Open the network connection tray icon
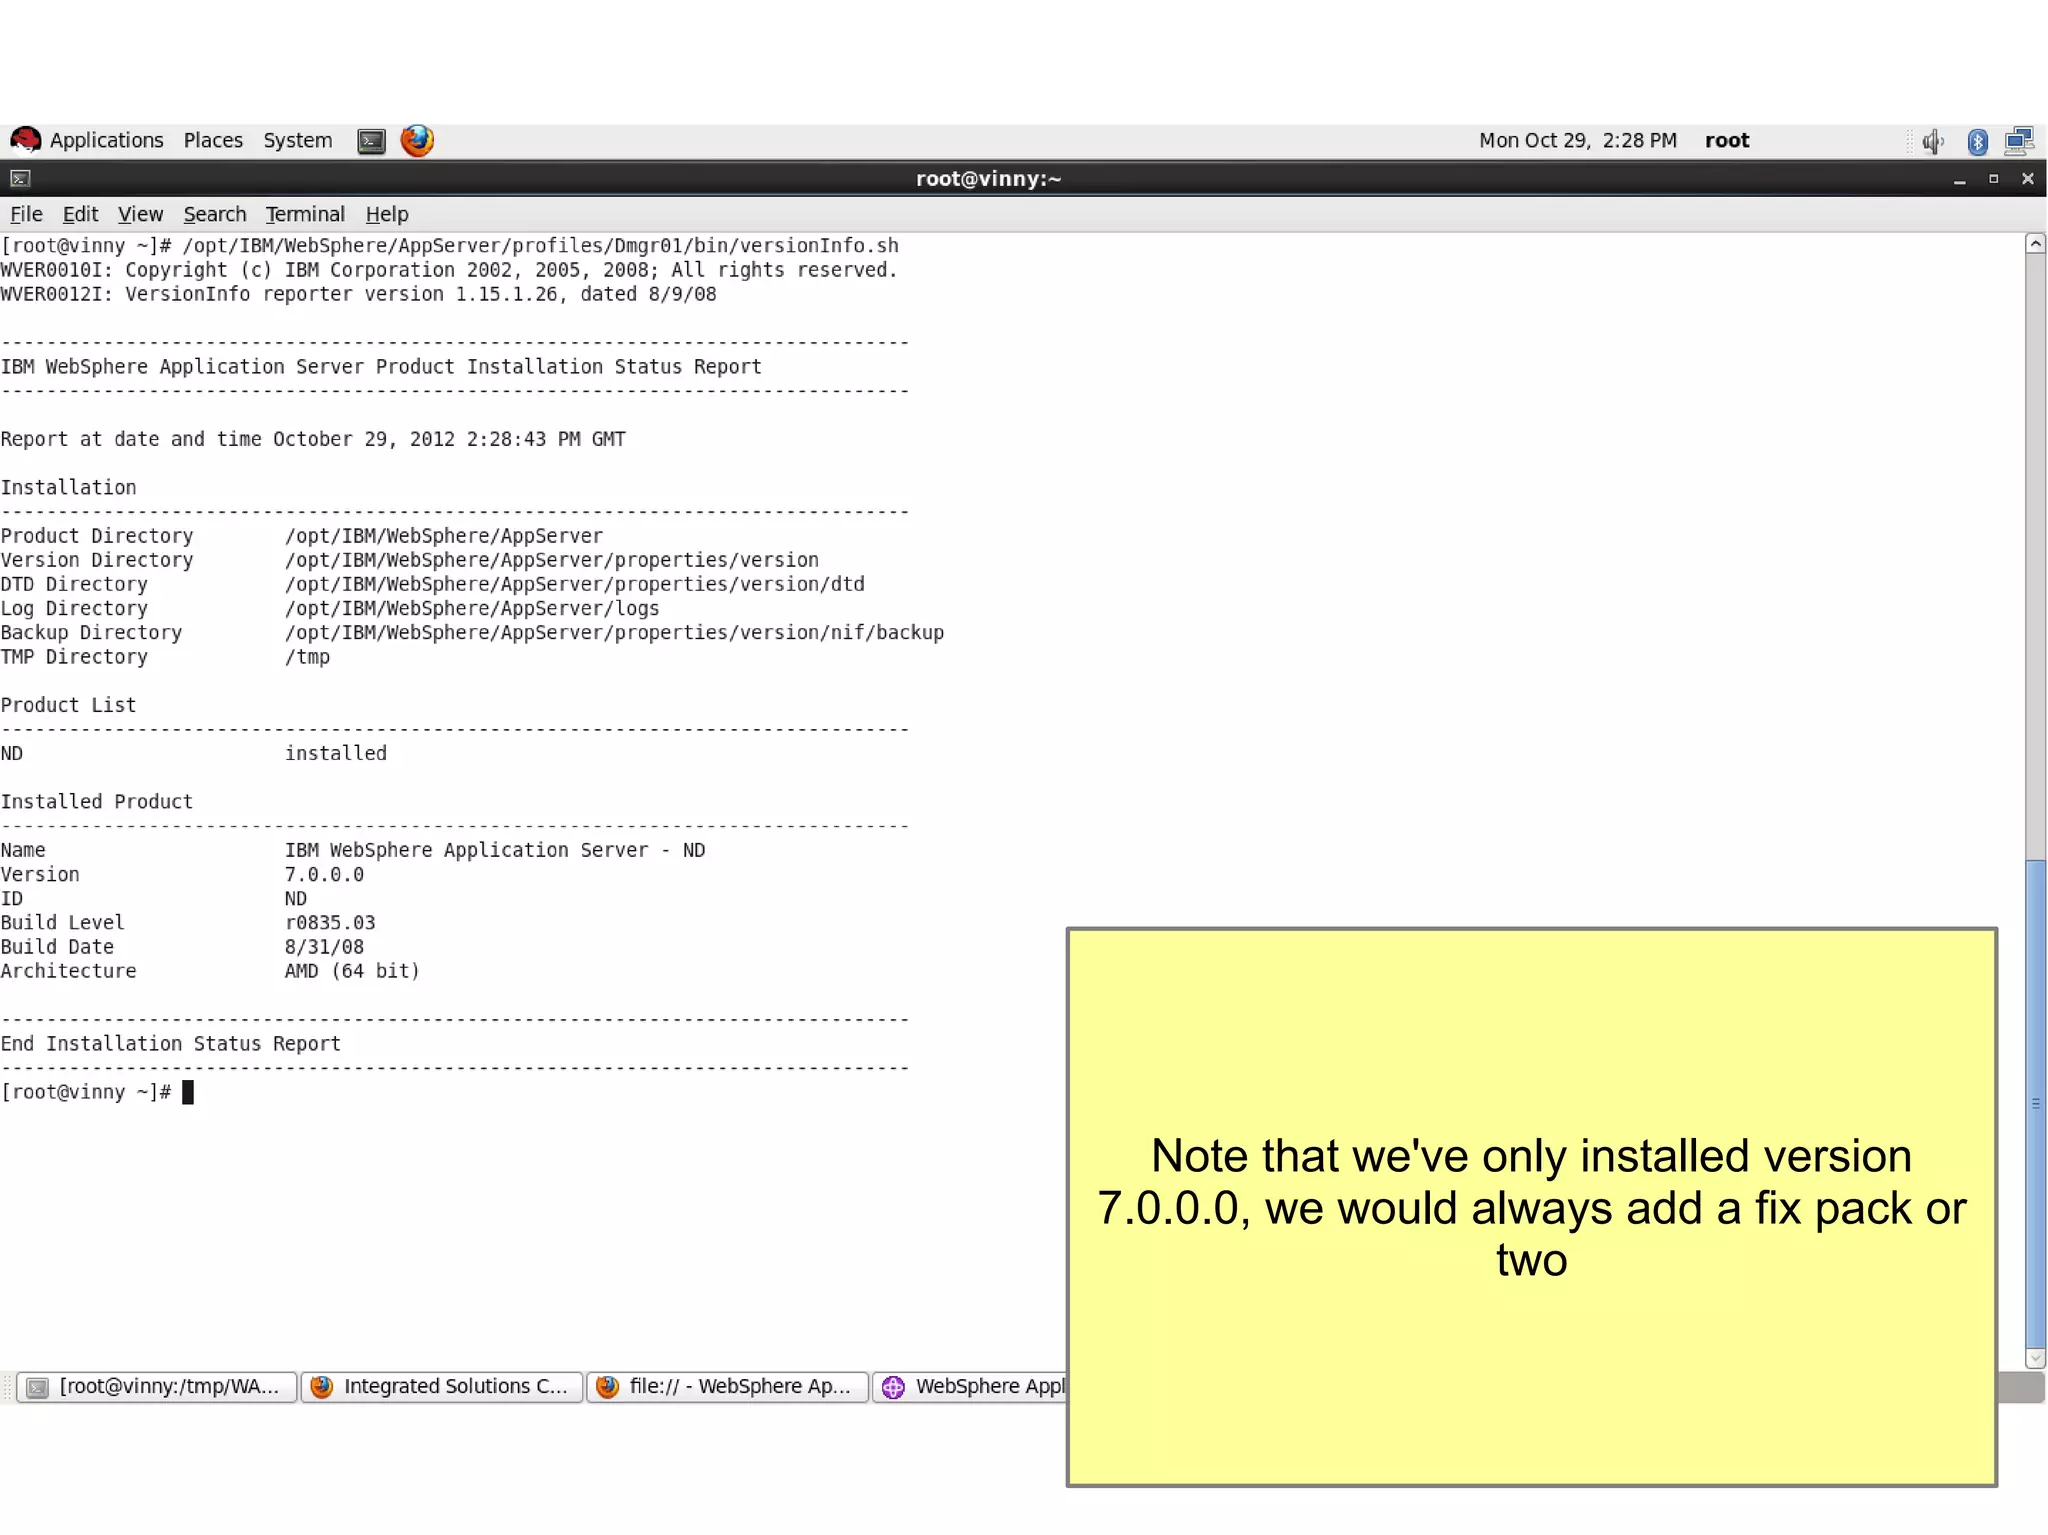 tap(2019, 141)
